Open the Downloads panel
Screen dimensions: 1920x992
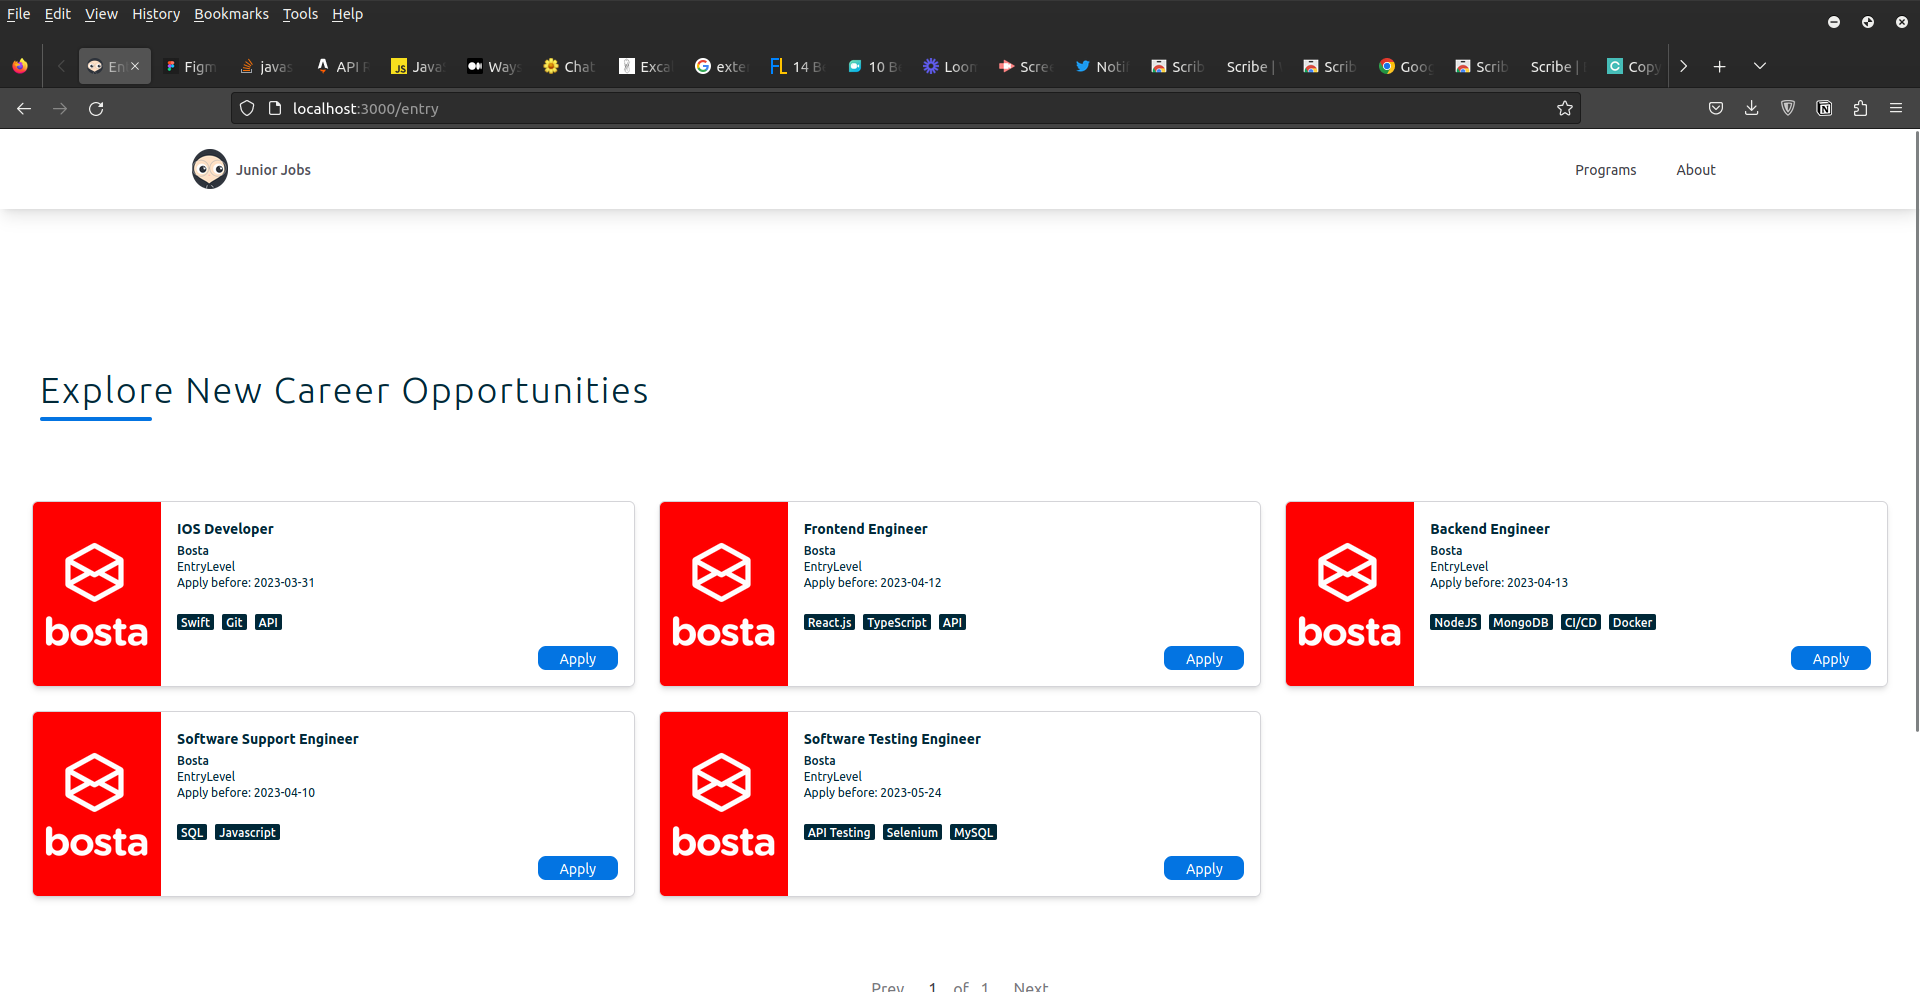pos(1752,108)
